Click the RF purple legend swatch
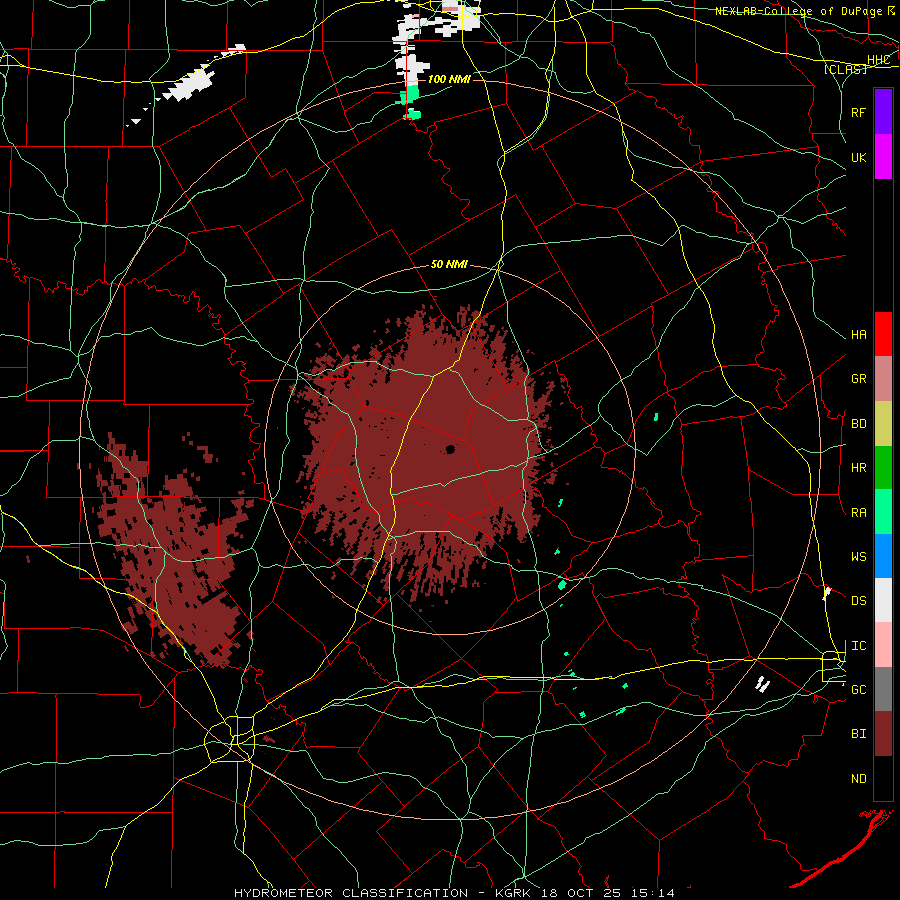 (883, 112)
